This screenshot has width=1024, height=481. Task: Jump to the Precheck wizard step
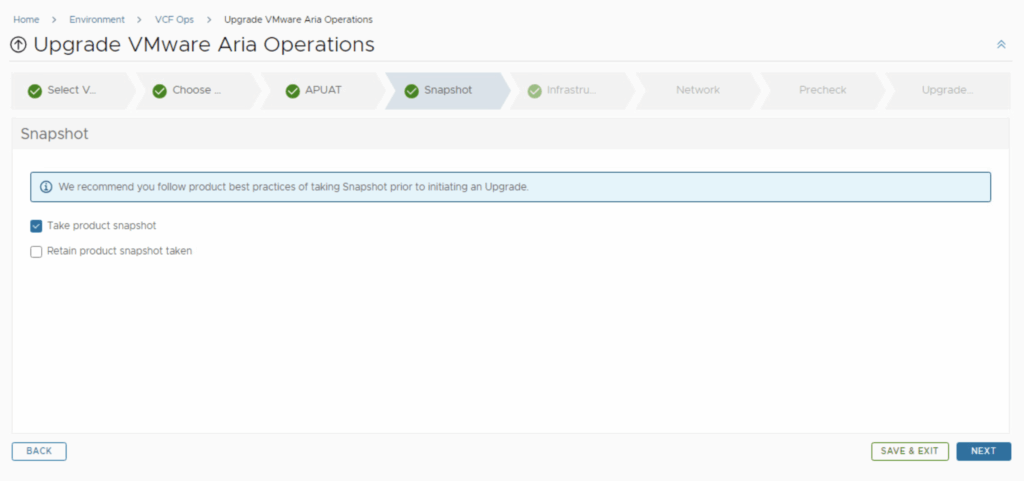tap(822, 90)
